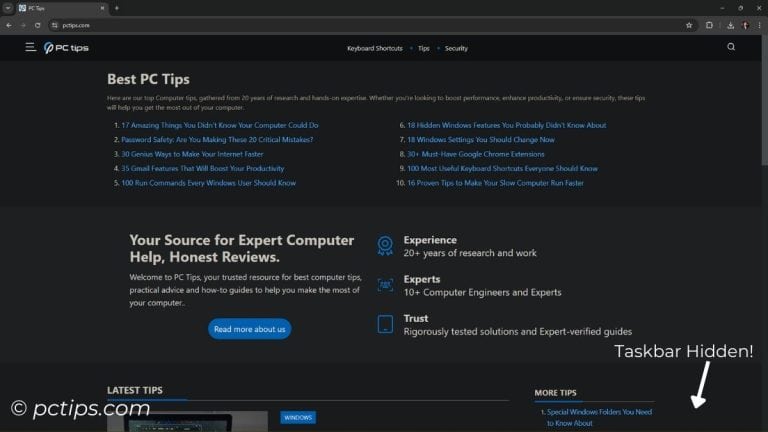Screen dimensions: 768x432
Task: Go to the Security nav item
Action: coord(456,48)
